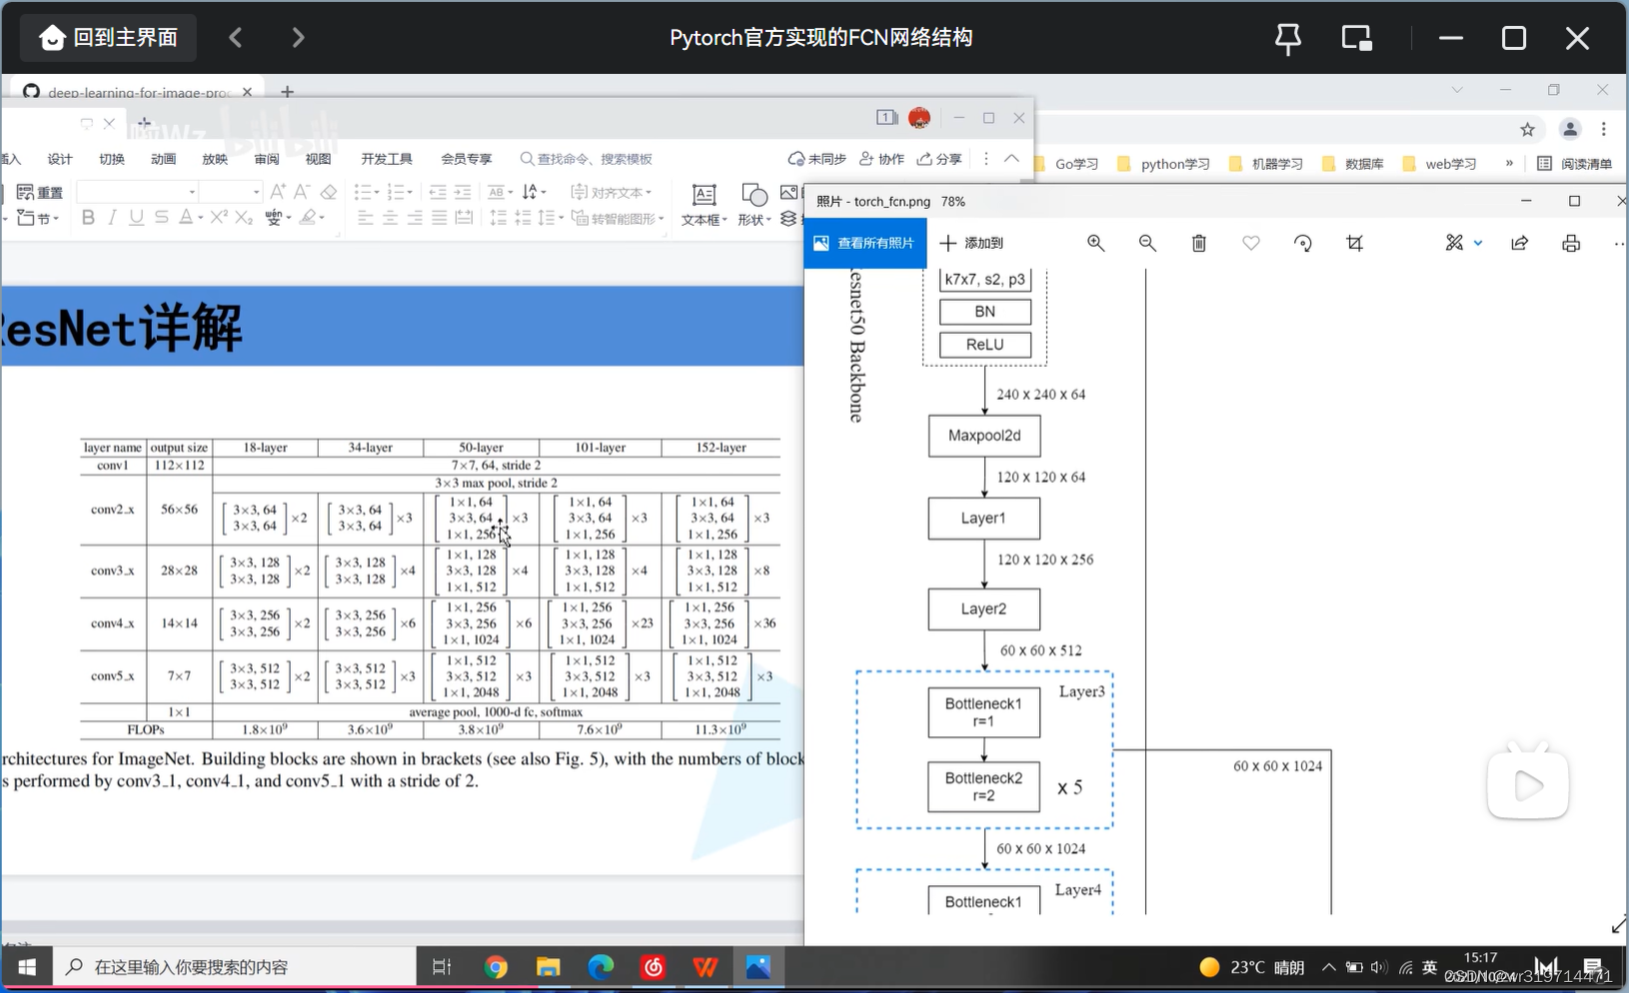The image size is (1629, 993).
Task: Open the font color dropdown arrow in WPS
Action: point(200,218)
